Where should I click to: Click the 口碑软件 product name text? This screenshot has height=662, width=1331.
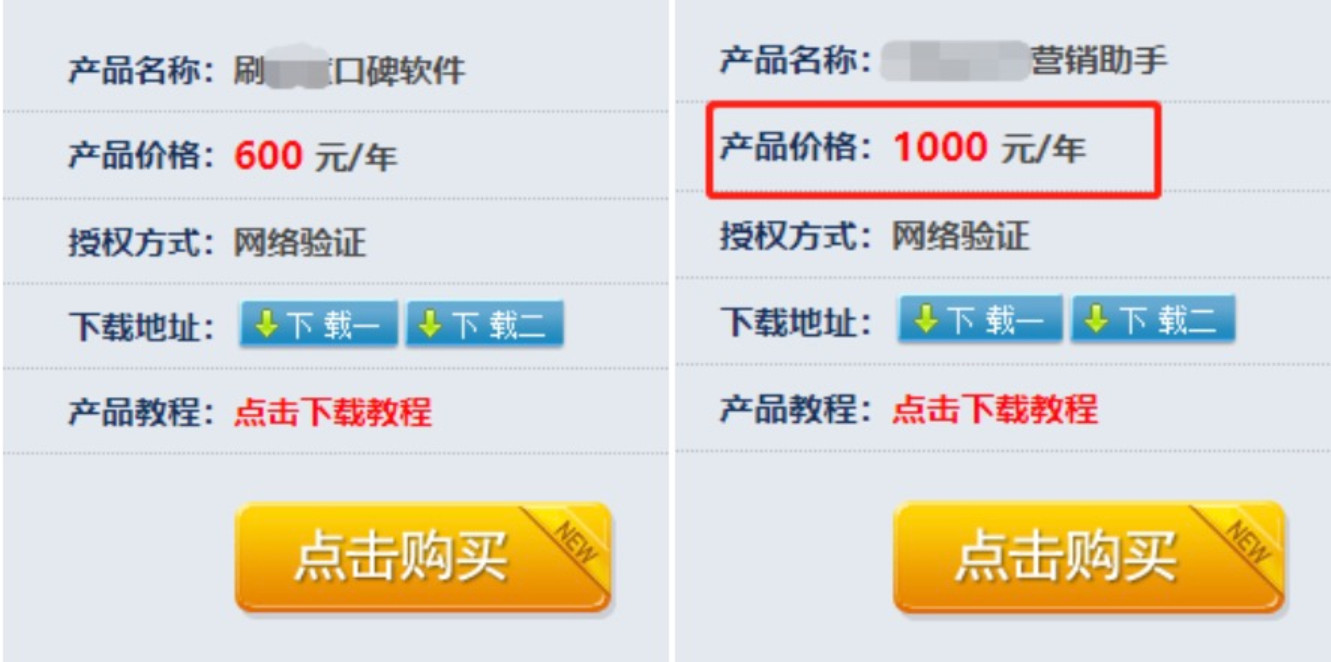349,70
